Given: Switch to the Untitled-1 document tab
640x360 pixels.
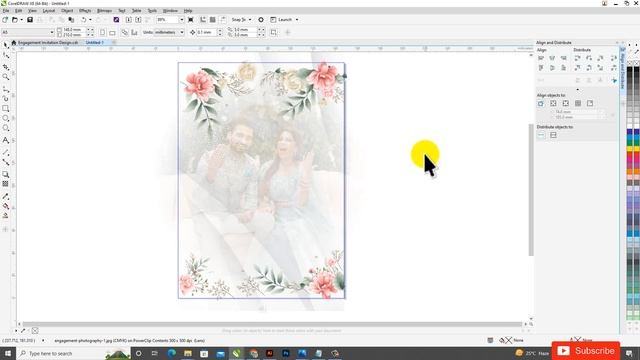Looking at the screenshot, I should coord(95,42).
